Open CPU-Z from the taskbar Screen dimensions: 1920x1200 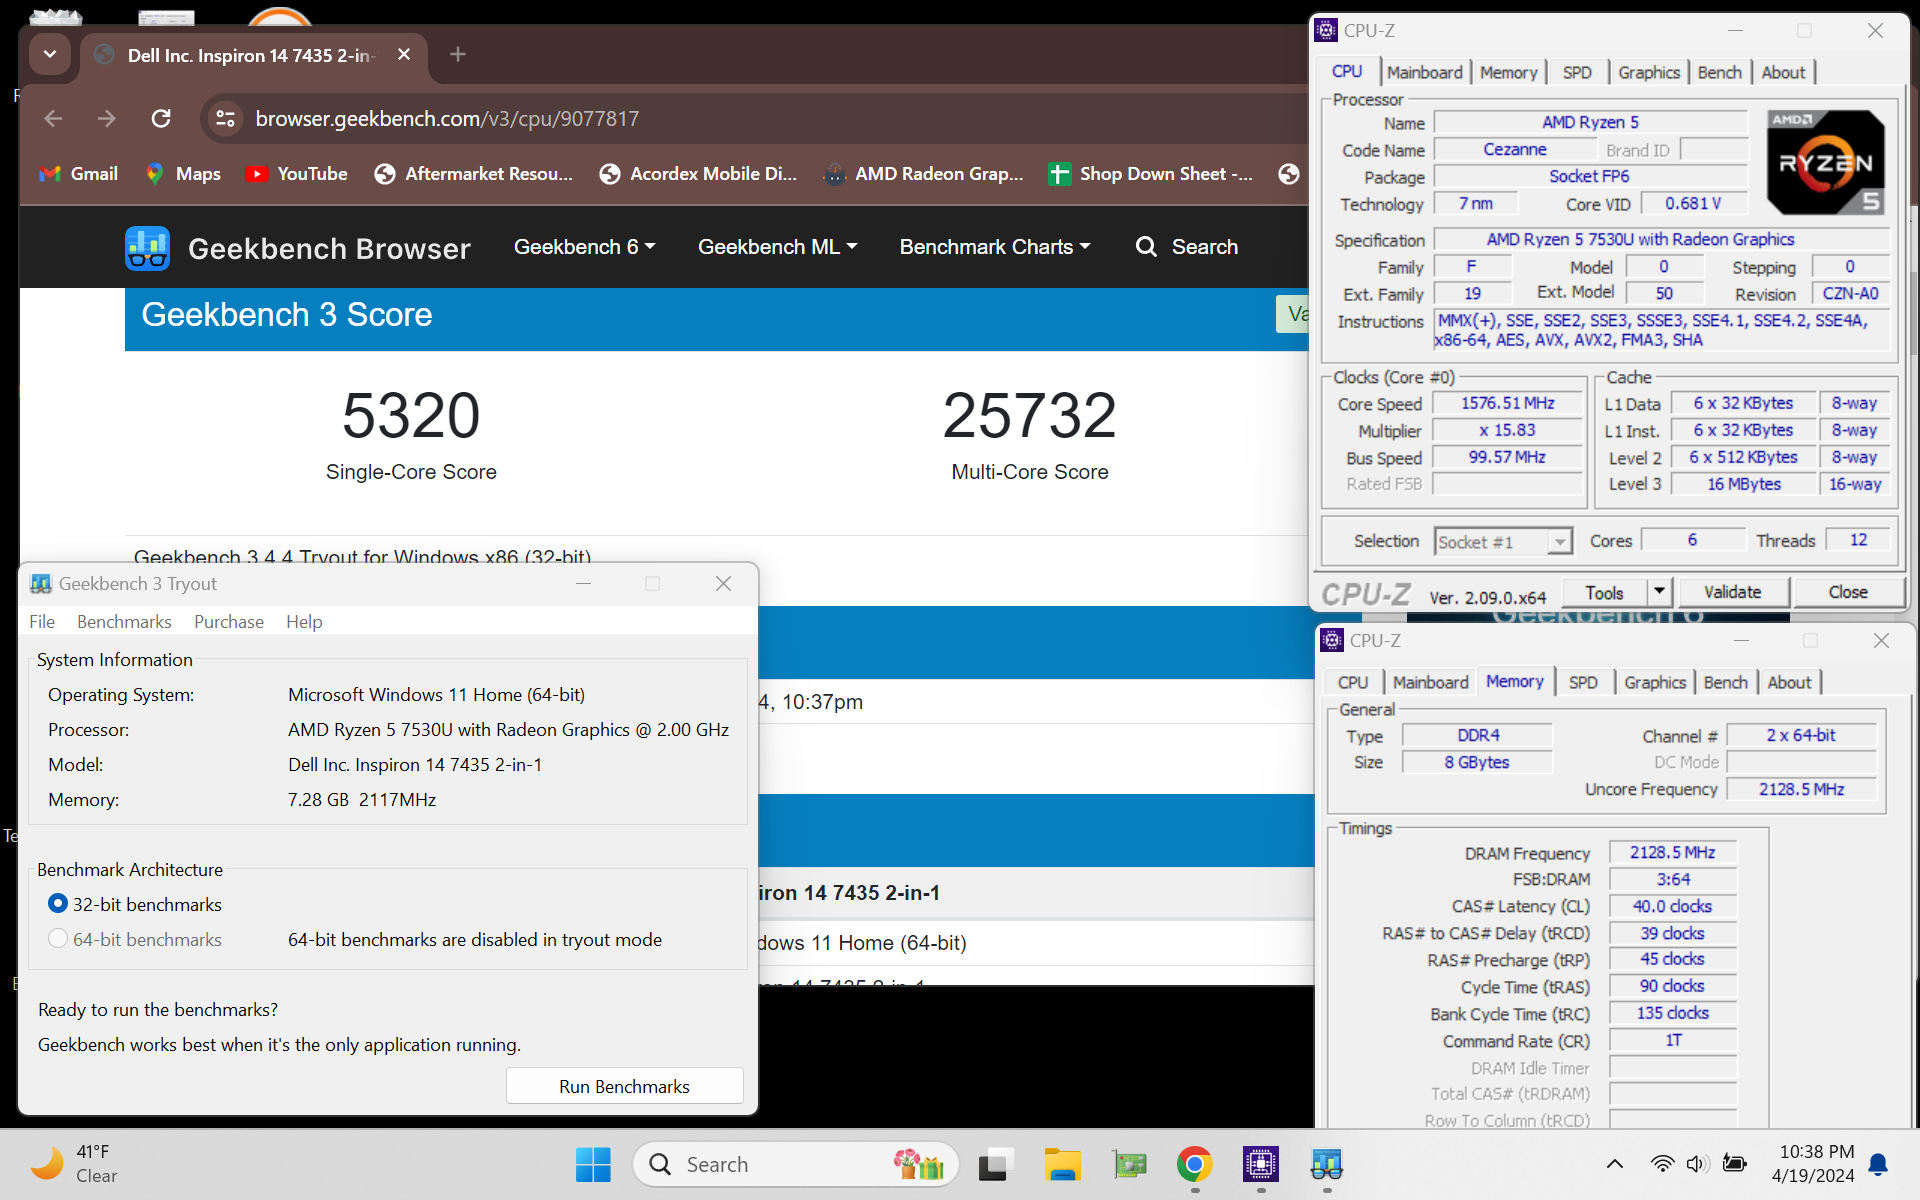tap(1260, 1164)
